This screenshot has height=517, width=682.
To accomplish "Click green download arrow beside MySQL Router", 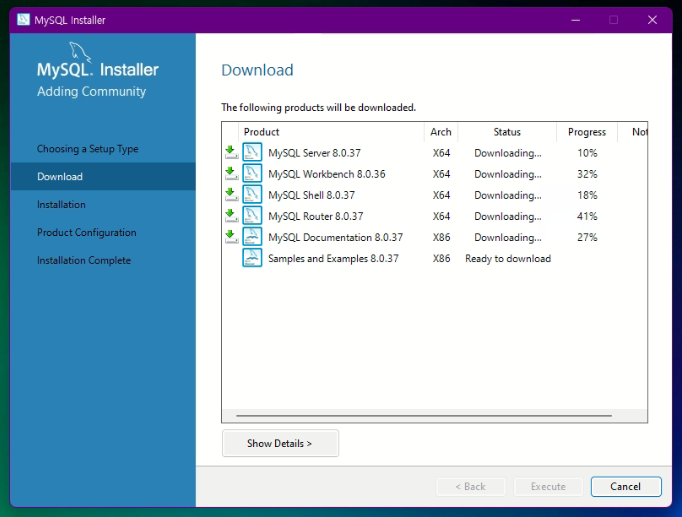I will pyautogui.click(x=231, y=216).
